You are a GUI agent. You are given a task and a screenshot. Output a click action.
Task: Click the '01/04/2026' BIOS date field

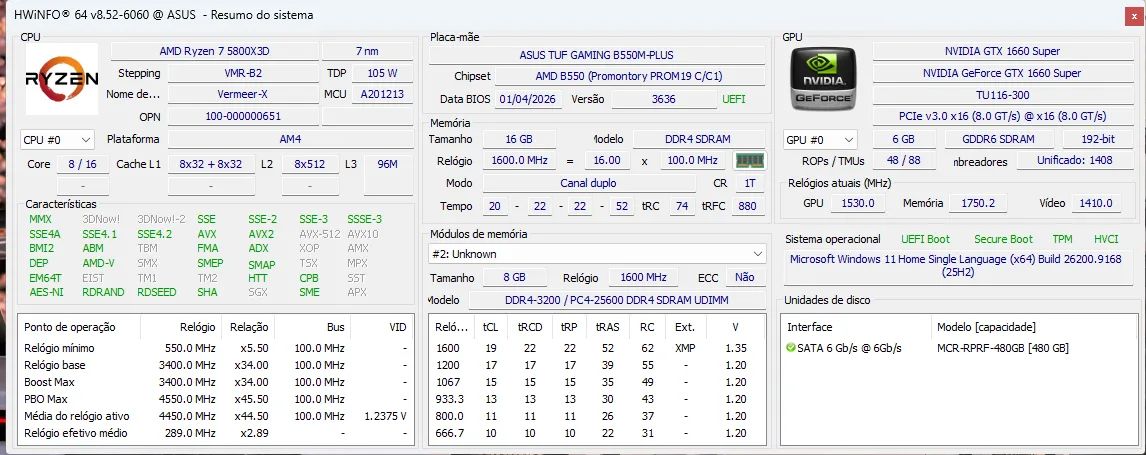tap(529, 99)
